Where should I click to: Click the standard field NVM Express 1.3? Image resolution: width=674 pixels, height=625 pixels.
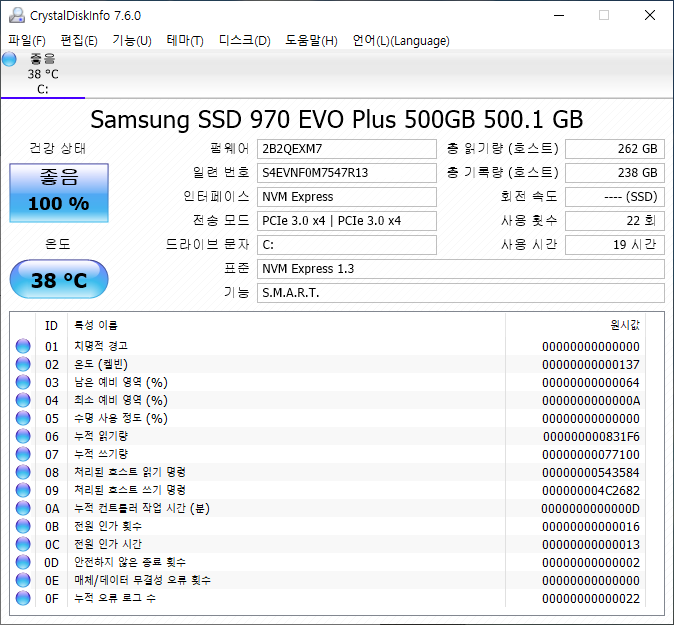(461, 269)
